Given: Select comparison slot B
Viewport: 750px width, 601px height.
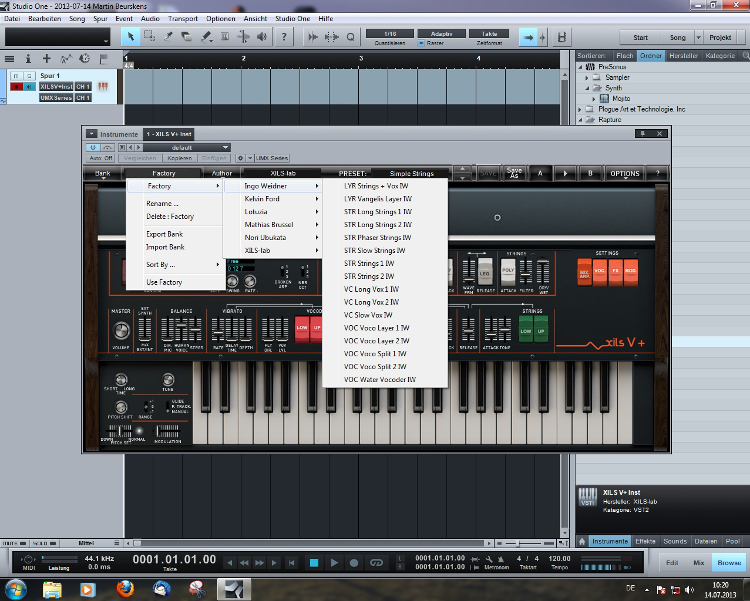Looking at the screenshot, I should coord(590,173).
